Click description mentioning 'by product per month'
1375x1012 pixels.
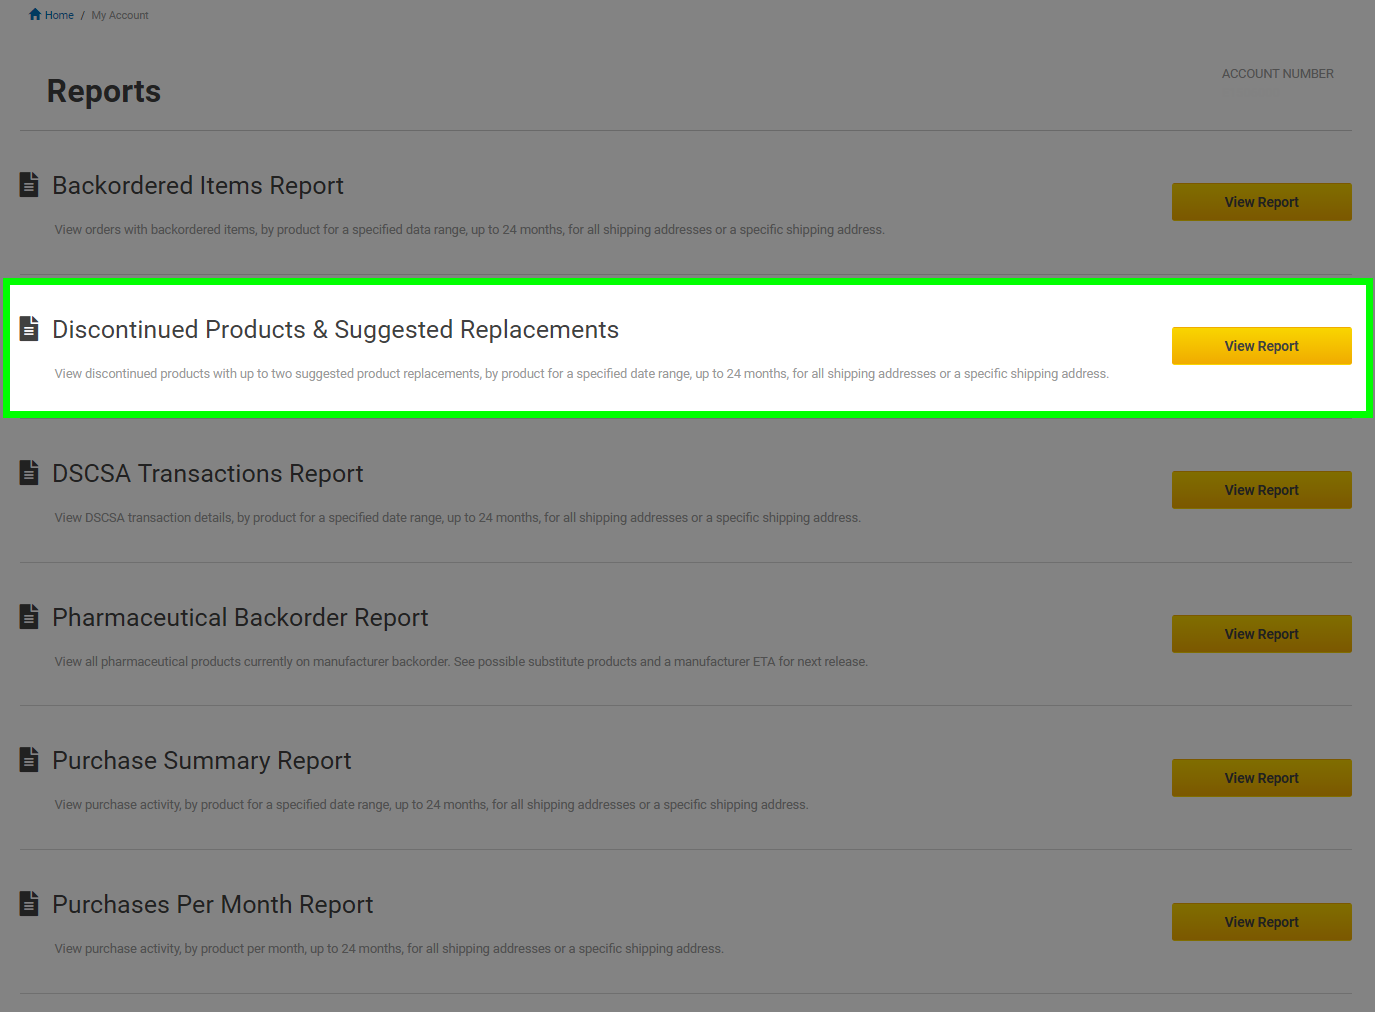click(389, 949)
